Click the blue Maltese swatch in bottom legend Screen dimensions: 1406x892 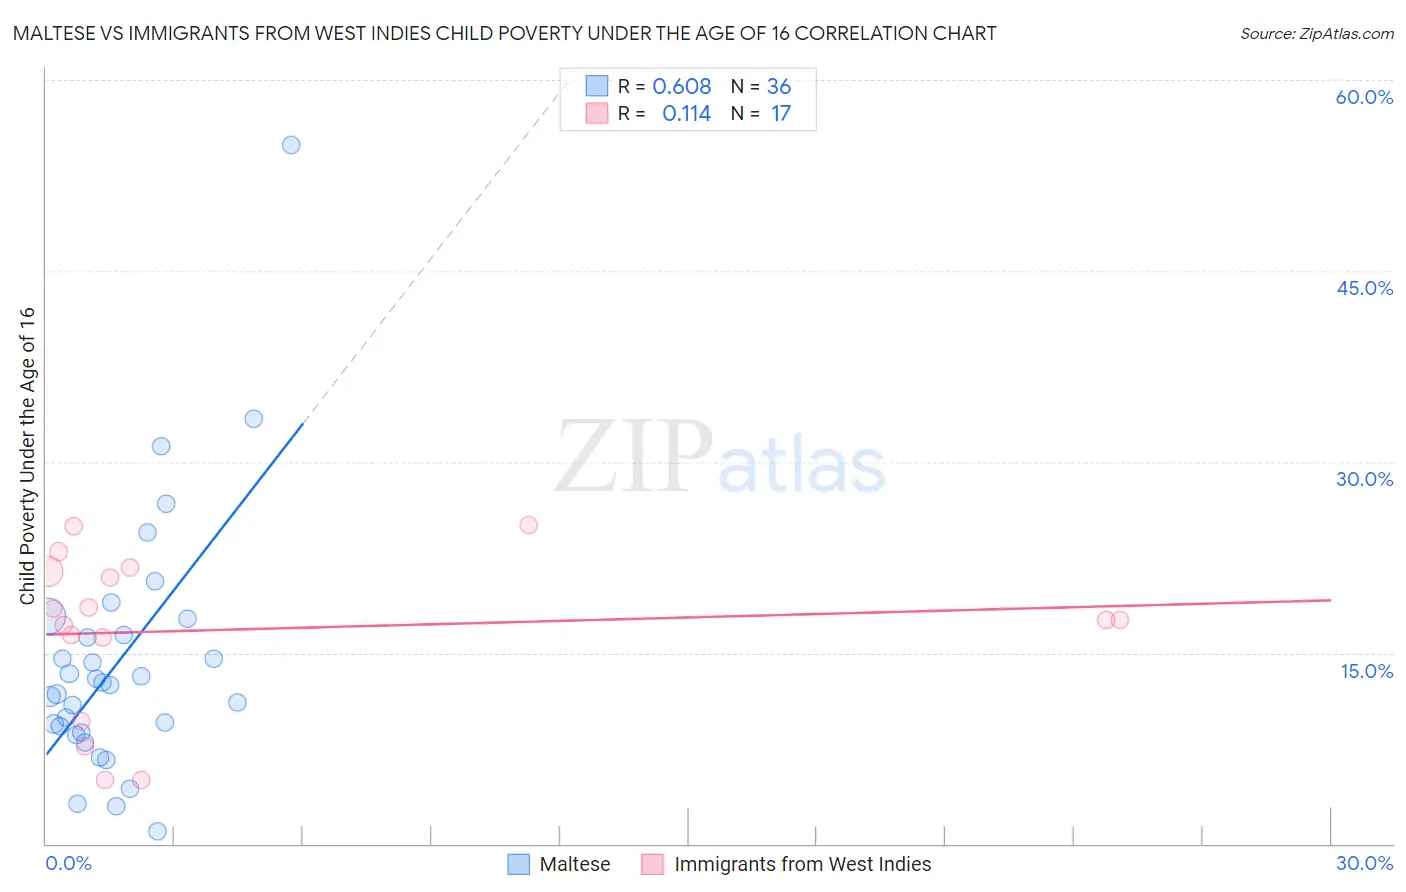coord(518,864)
